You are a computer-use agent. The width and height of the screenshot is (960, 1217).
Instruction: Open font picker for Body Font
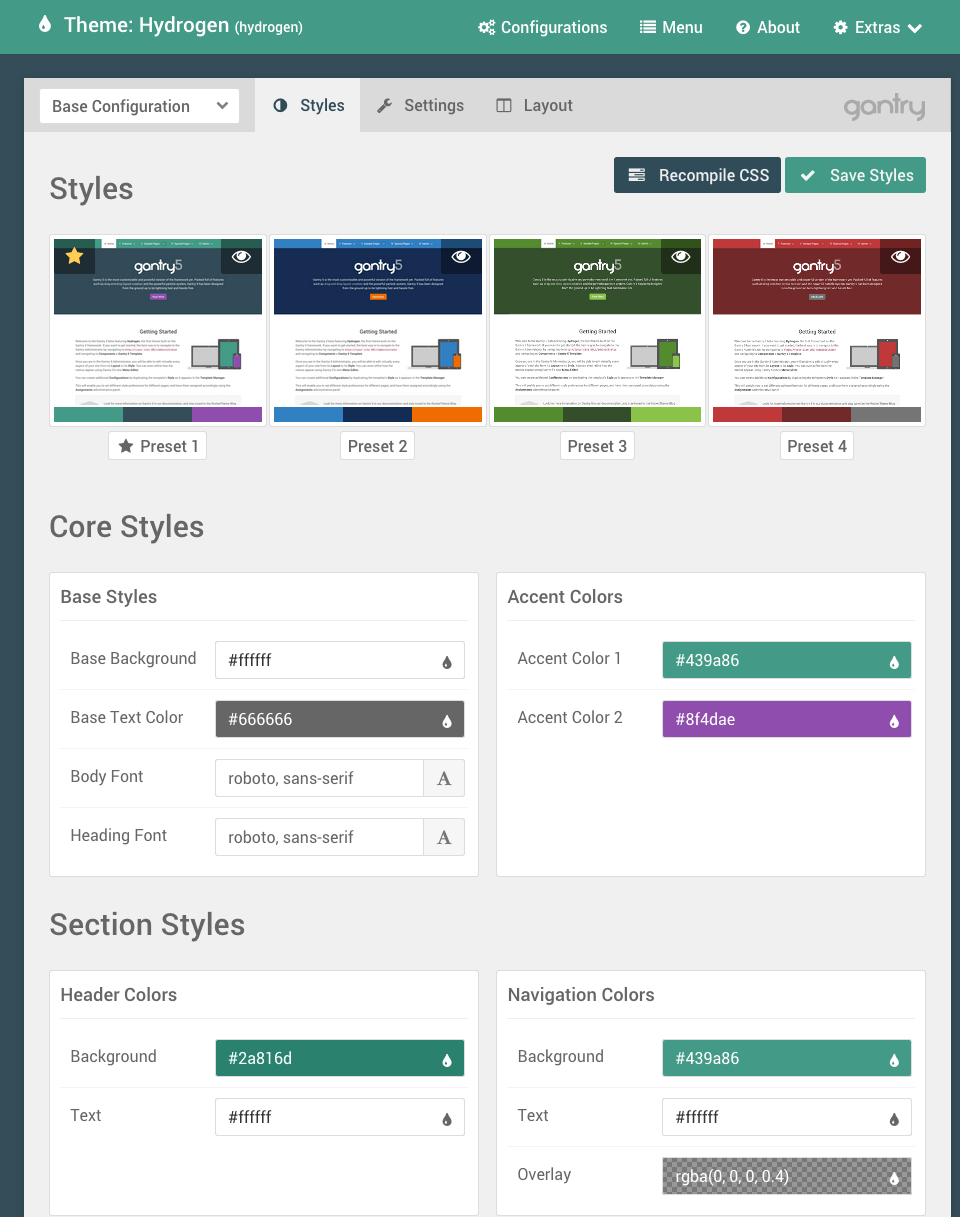(x=444, y=778)
